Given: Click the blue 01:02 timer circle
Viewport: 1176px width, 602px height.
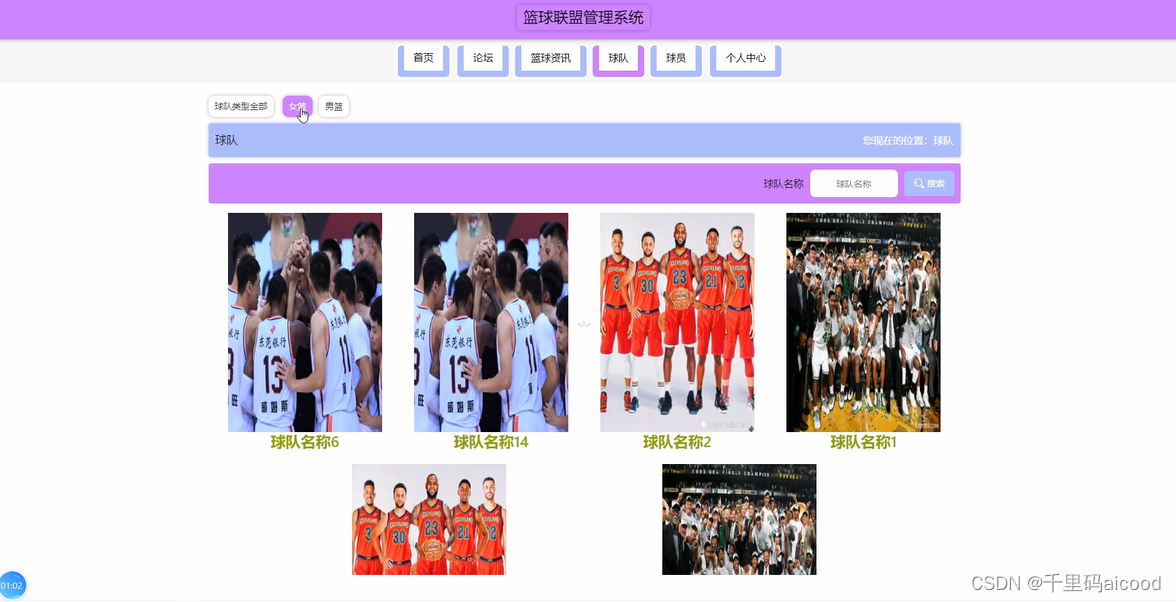Looking at the screenshot, I should pyautogui.click(x=12, y=585).
